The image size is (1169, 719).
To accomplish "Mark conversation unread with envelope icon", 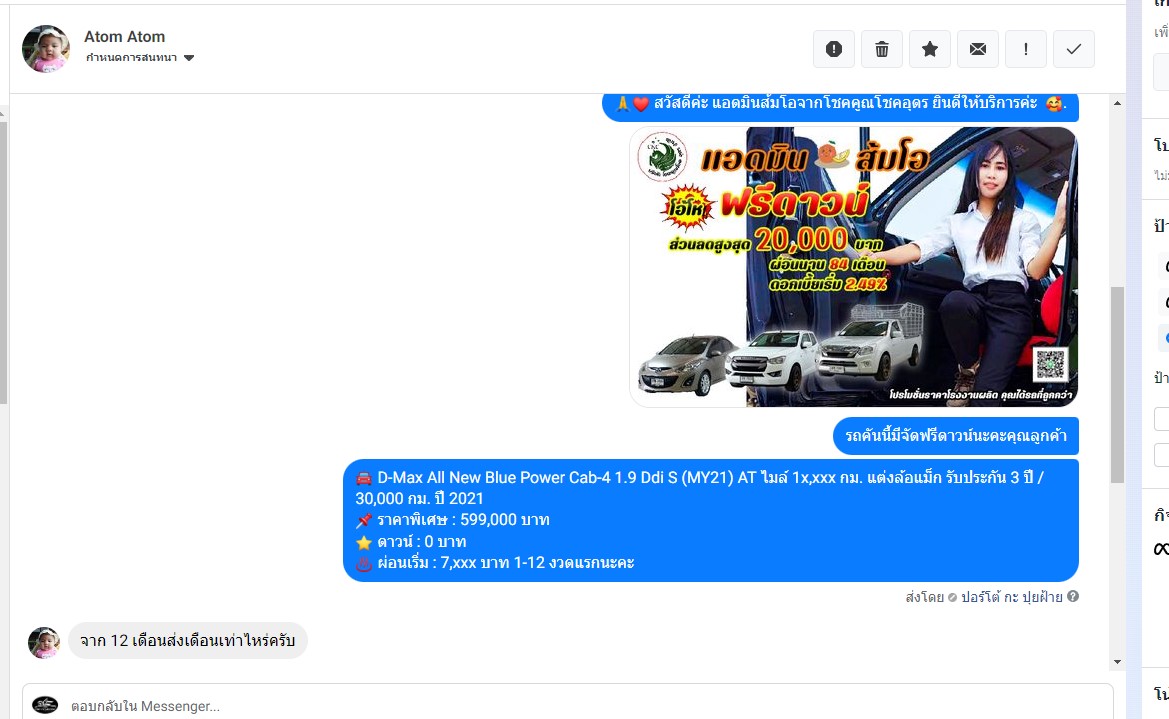I will (x=978, y=49).
